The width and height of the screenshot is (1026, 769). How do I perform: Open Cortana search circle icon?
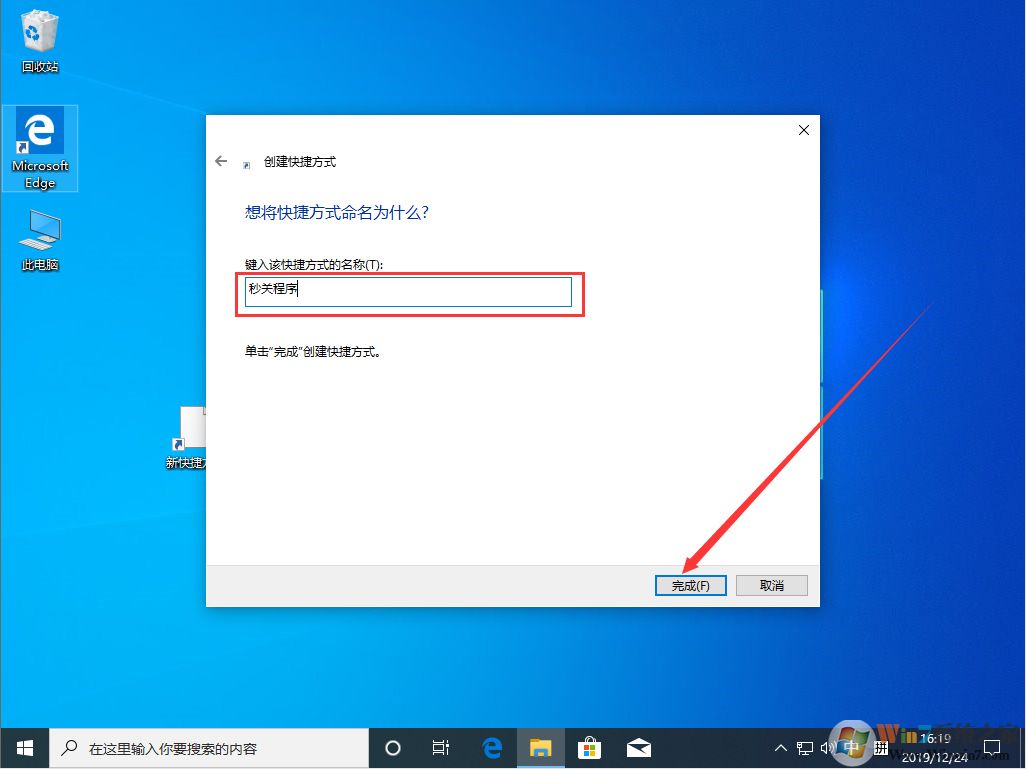392,747
